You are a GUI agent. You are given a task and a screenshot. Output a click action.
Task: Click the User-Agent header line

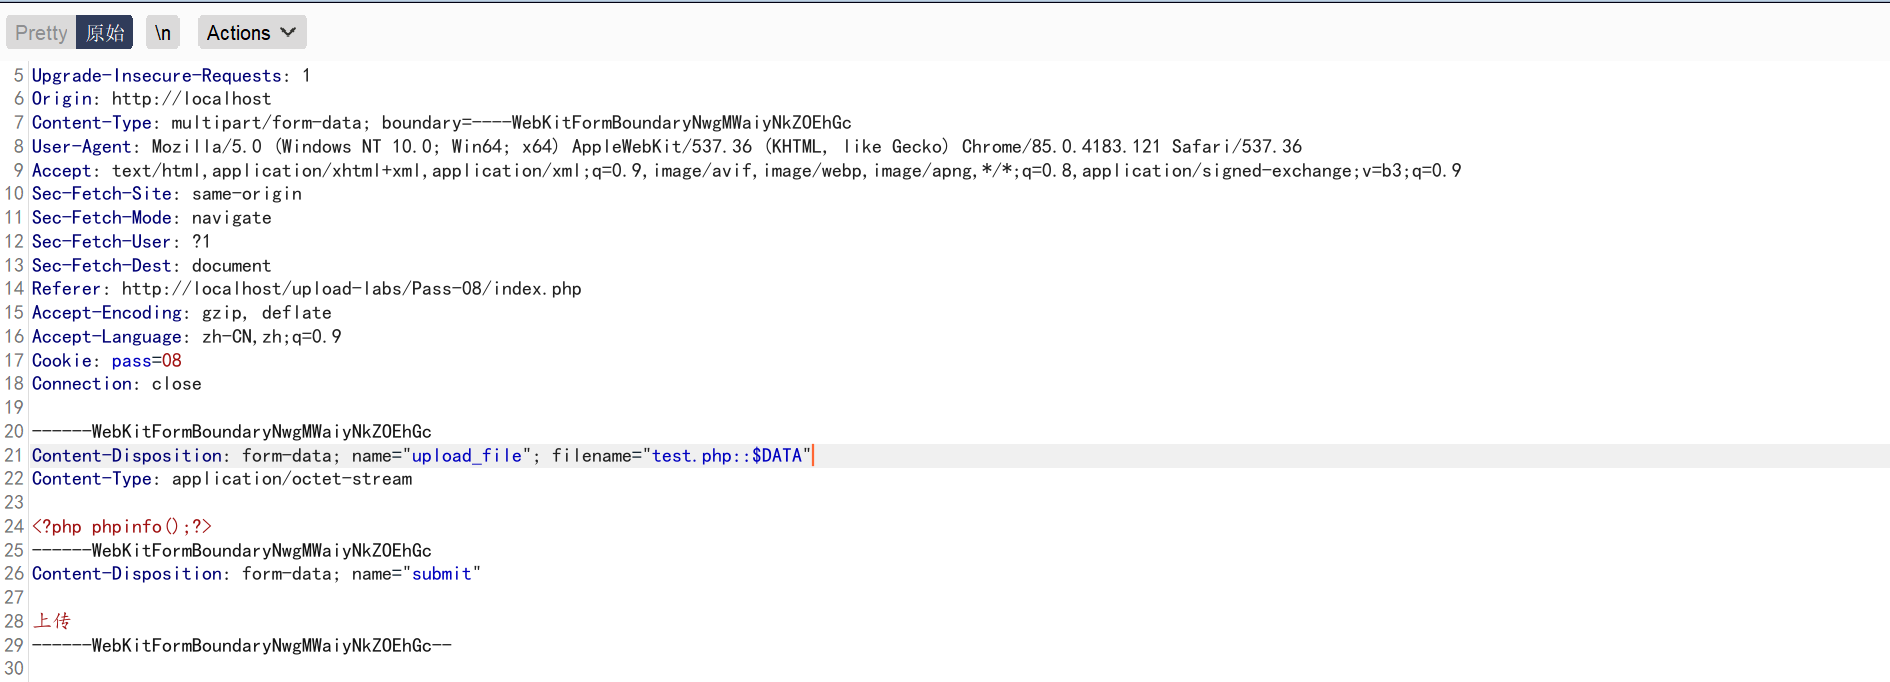pos(667,147)
